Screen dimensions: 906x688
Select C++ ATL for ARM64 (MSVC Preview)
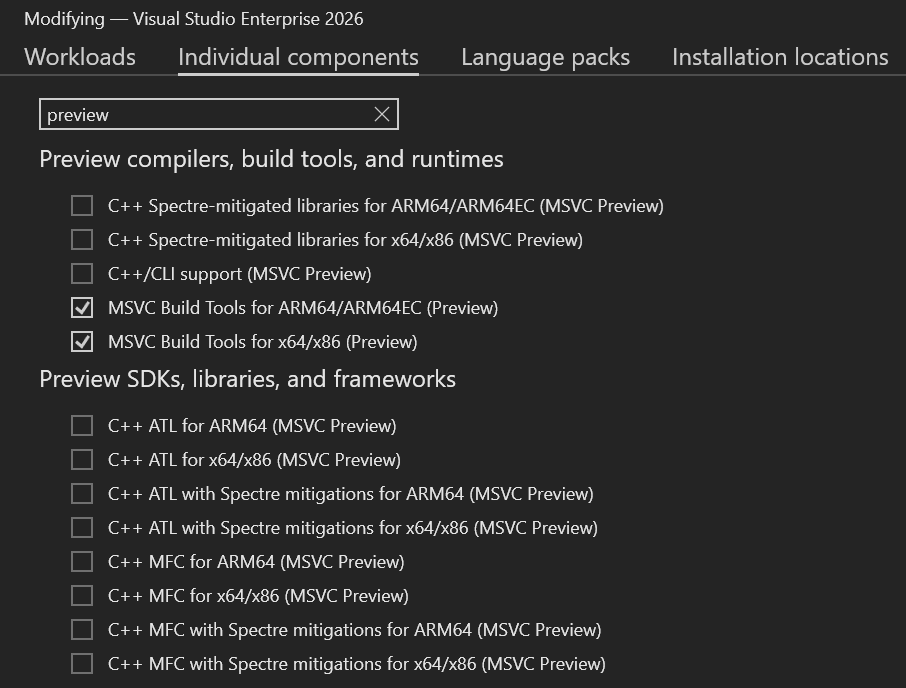pos(81,425)
